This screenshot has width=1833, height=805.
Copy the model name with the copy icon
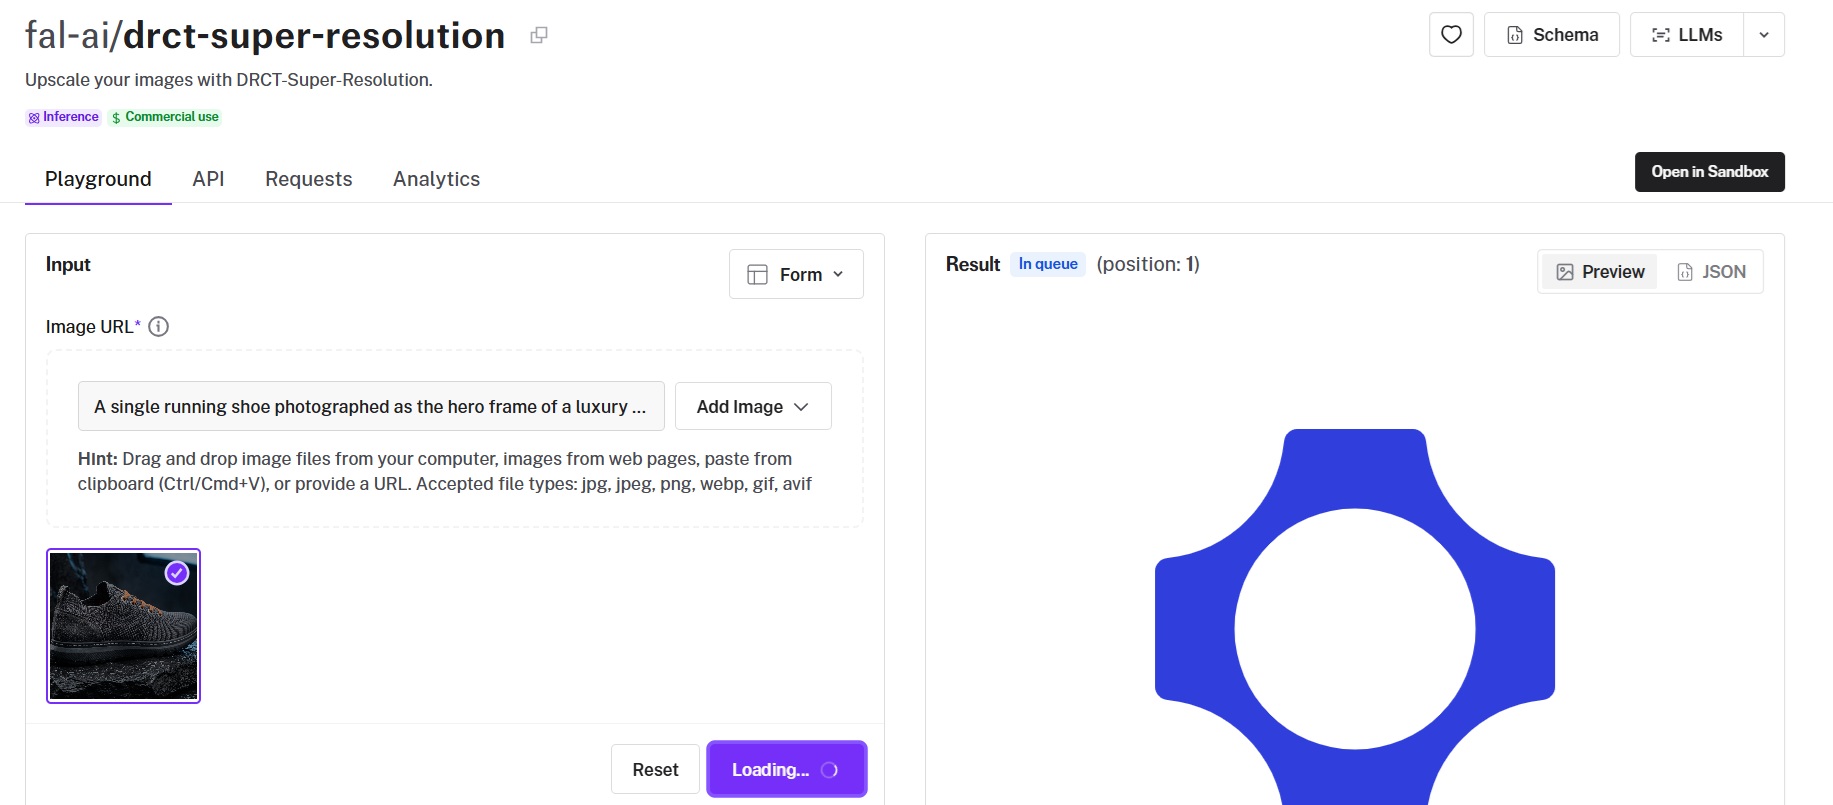[x=539, y=35]
